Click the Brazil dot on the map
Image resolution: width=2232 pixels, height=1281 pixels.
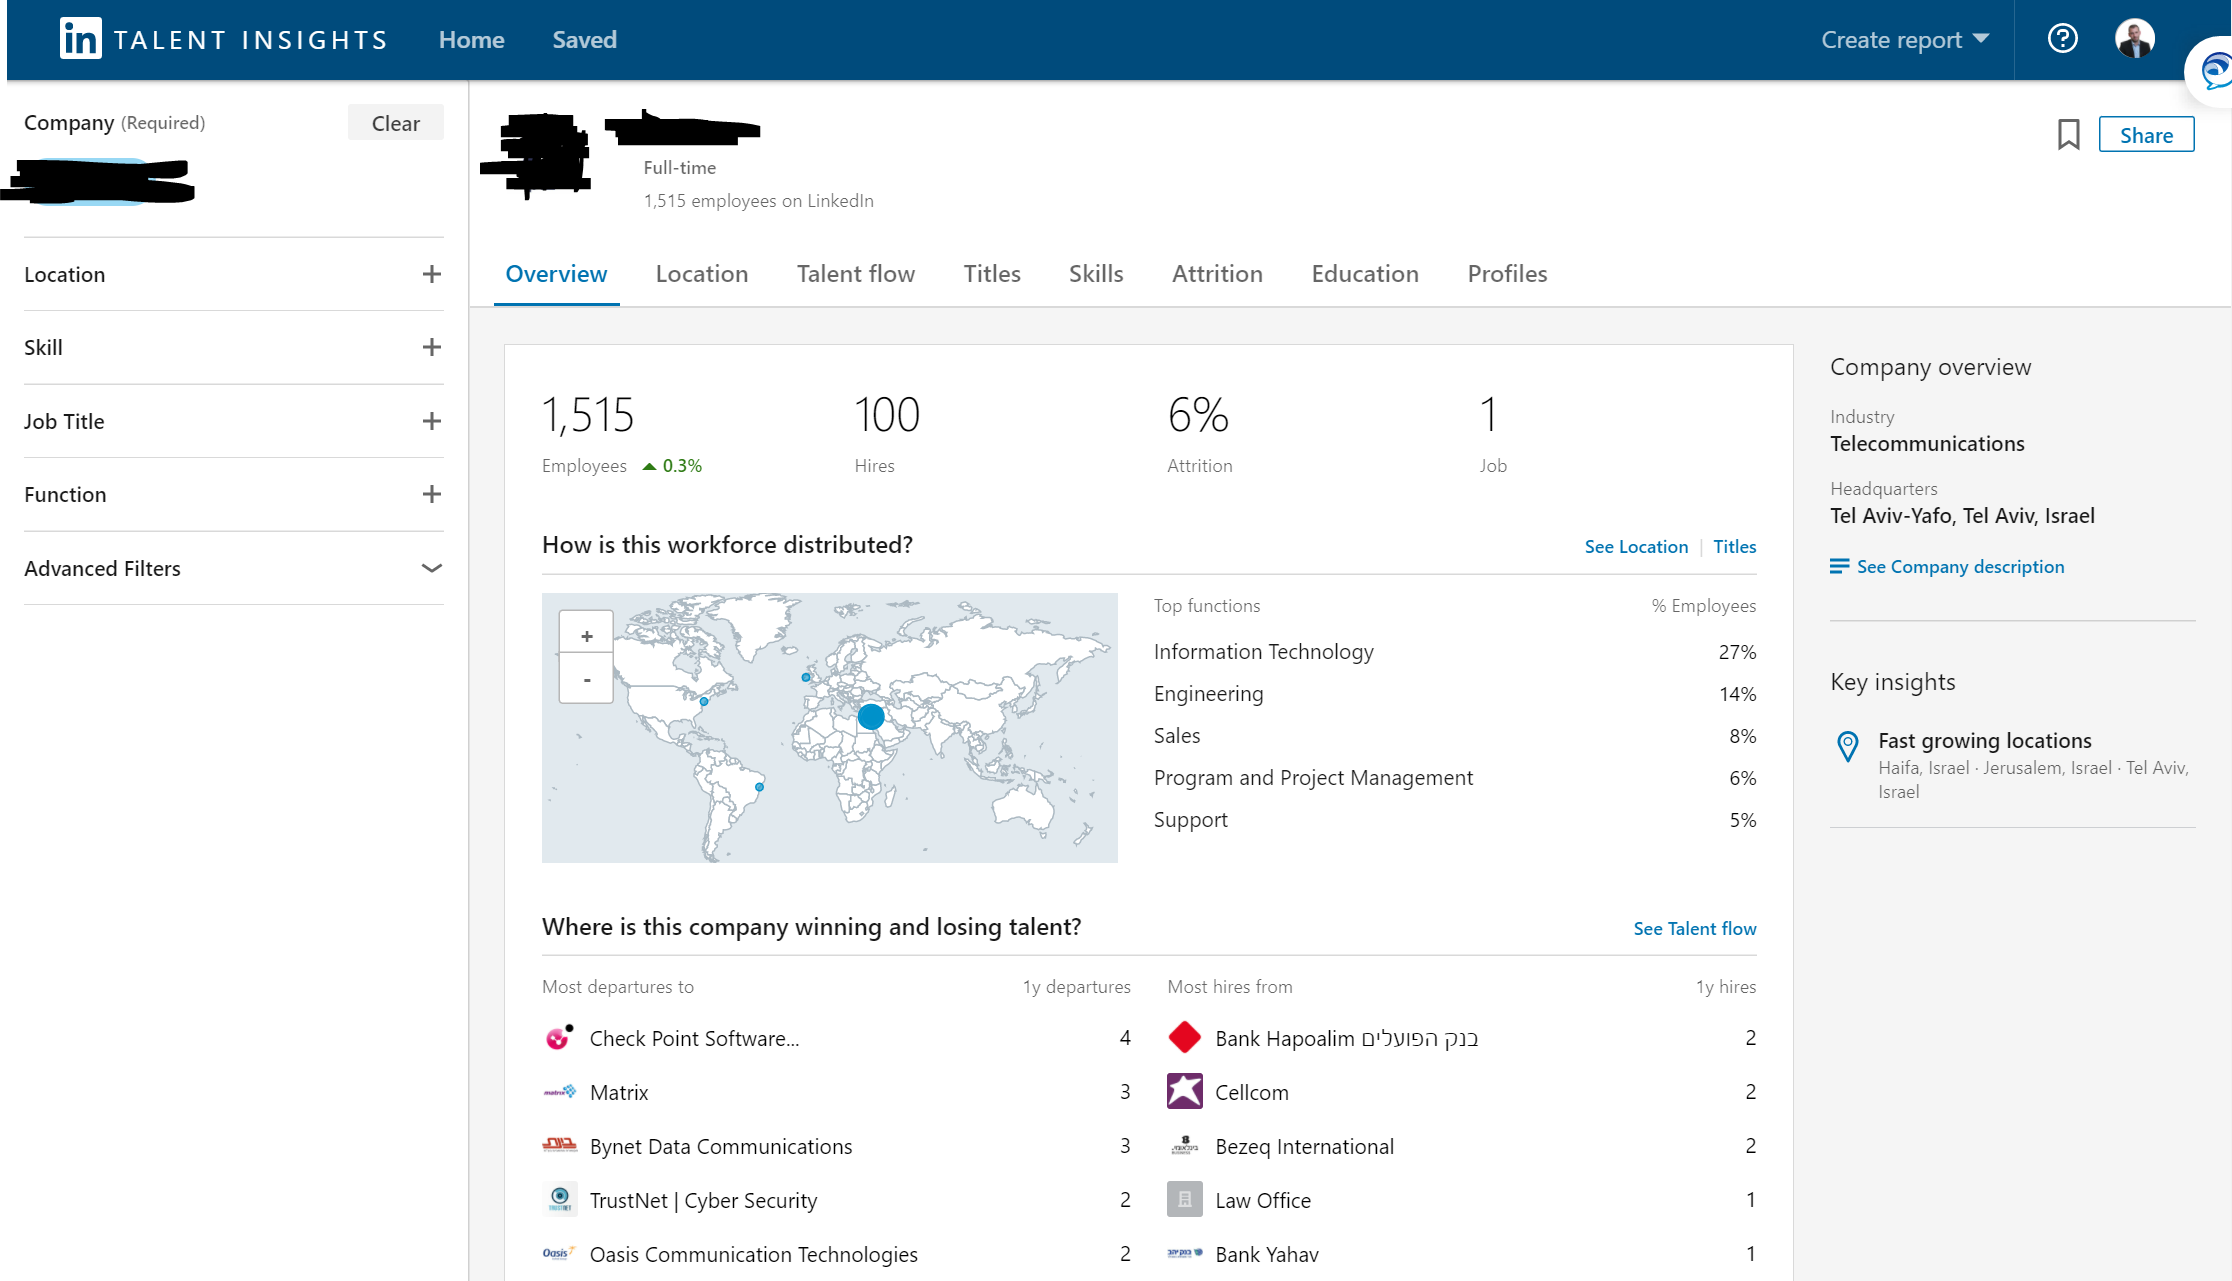tap(759, 787)
